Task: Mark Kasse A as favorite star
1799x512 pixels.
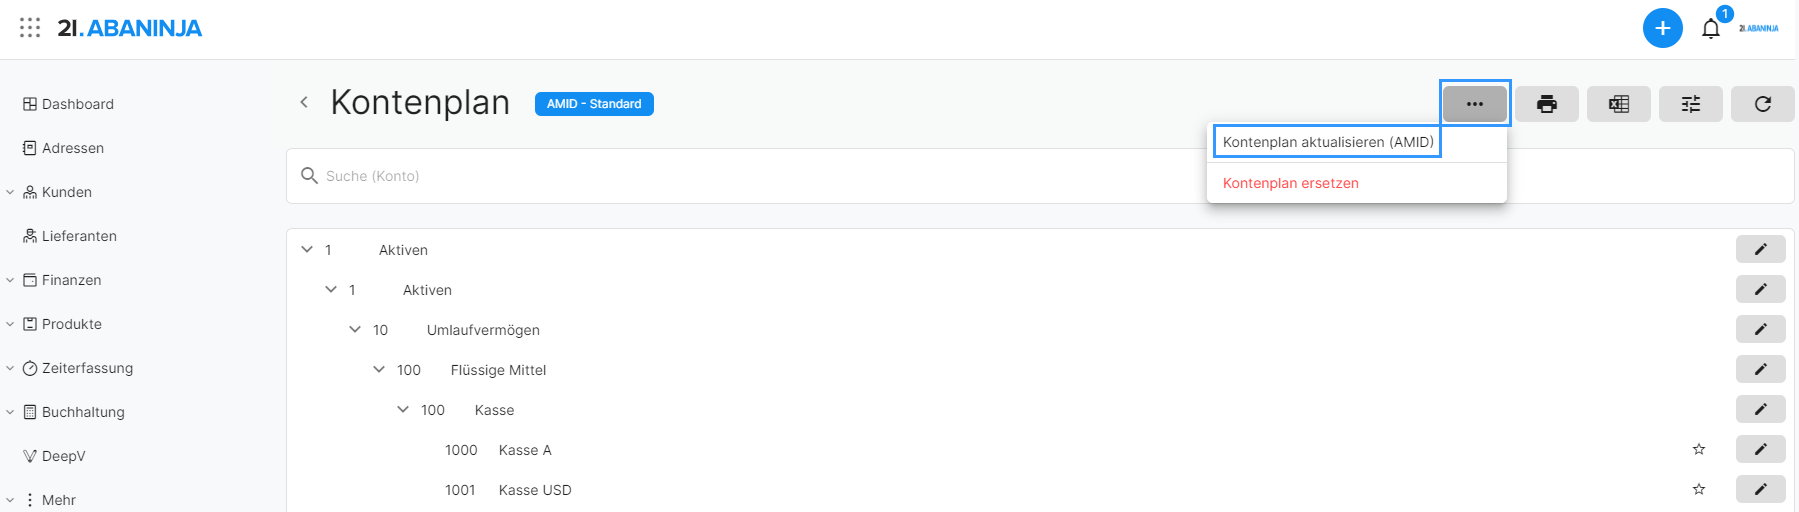Action: pos(1698,449)
